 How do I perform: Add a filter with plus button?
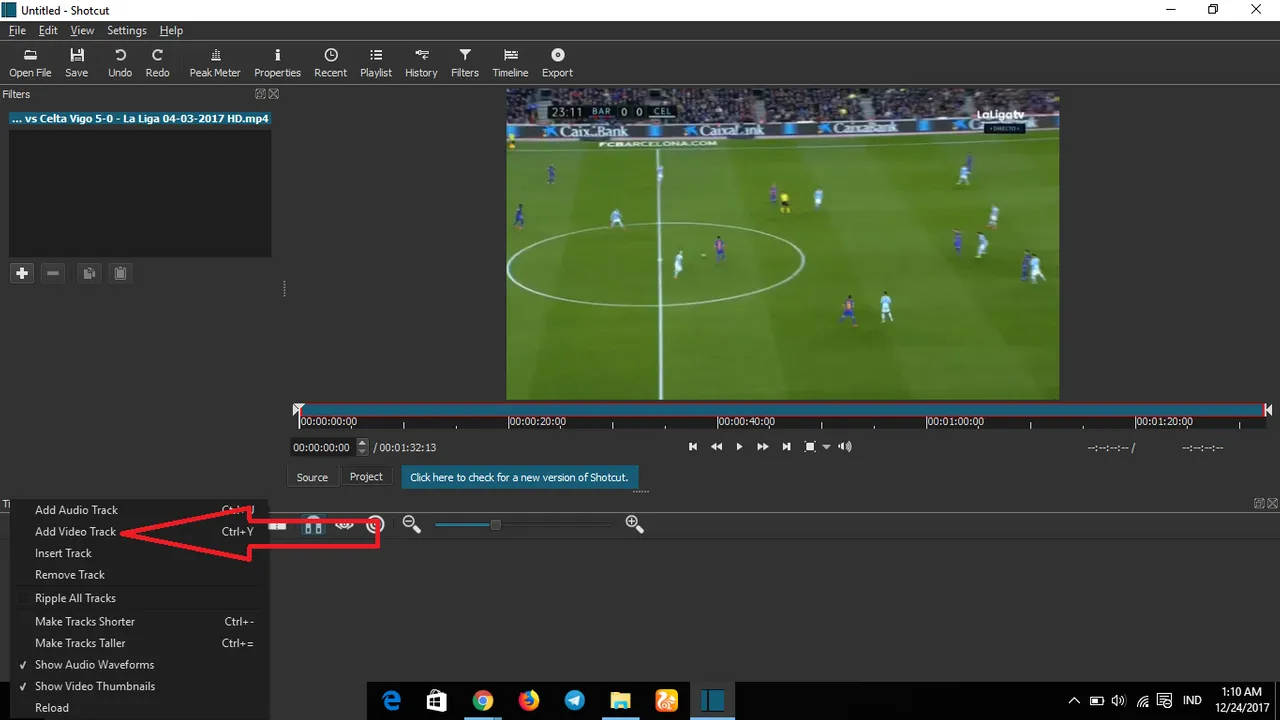[22, 273]
